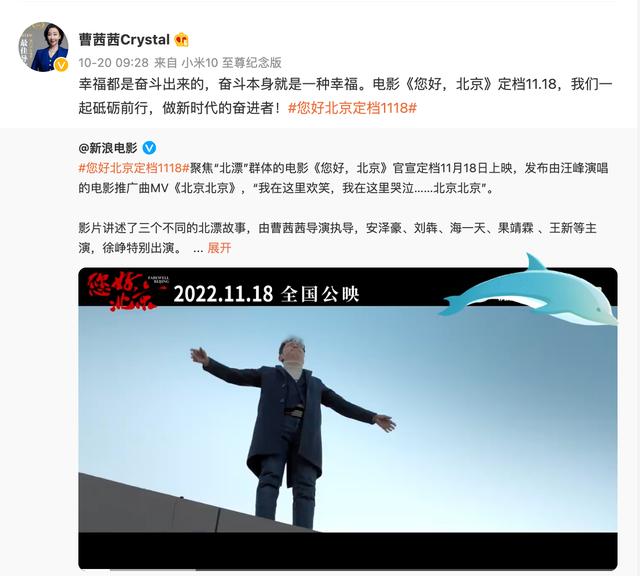Click reposted paragraph mentioning 曹茜茜导演执导

[x=338, y=238]
